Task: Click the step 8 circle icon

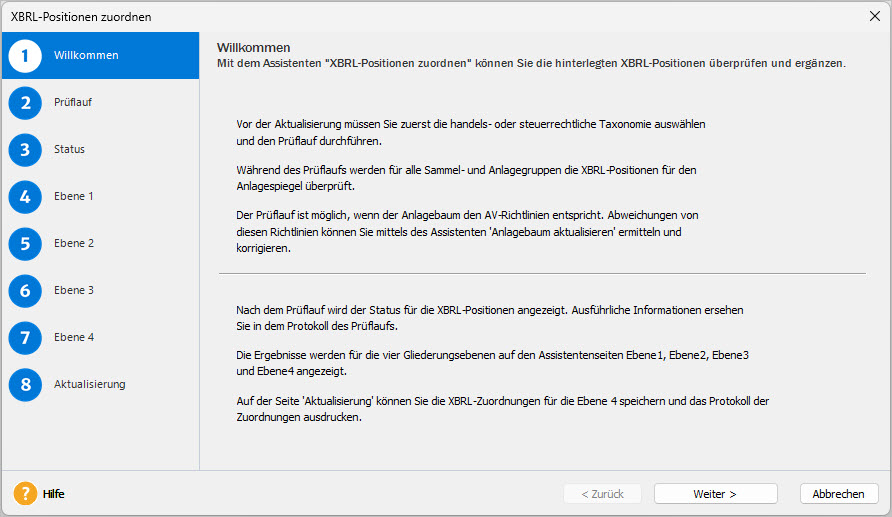Action: tap(25, 384)
